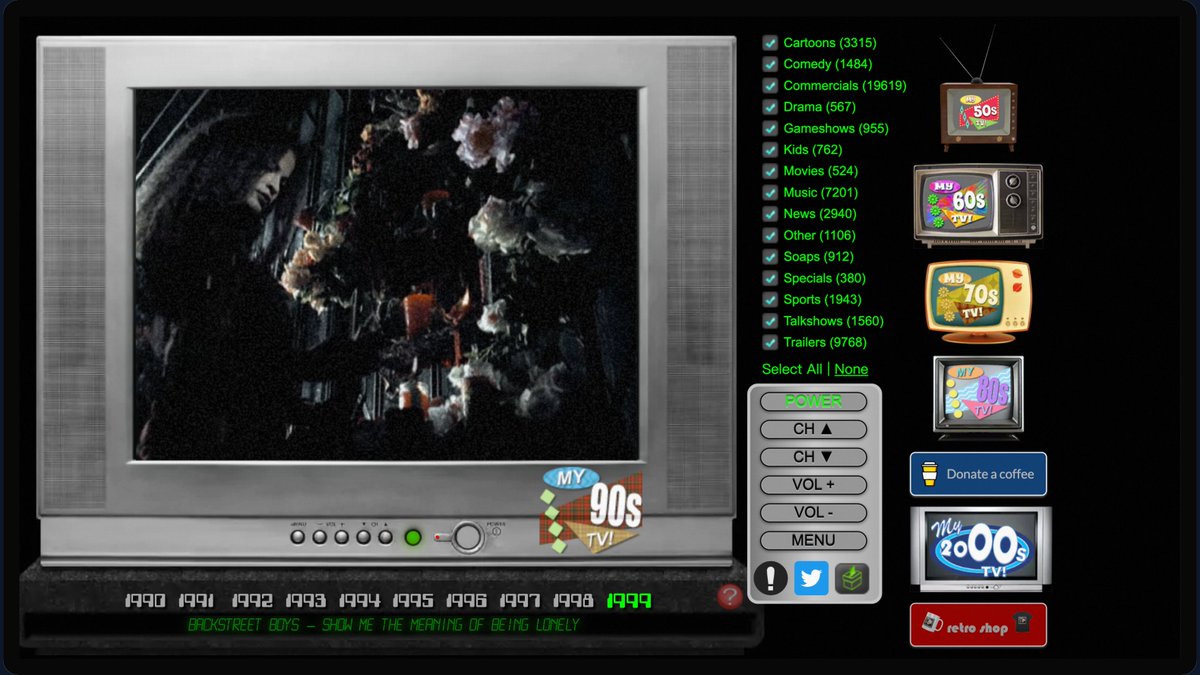This screenshot has height=675, width=1200.
Task: Click the TV's volume plus front button
Action: tap(342, 537)
